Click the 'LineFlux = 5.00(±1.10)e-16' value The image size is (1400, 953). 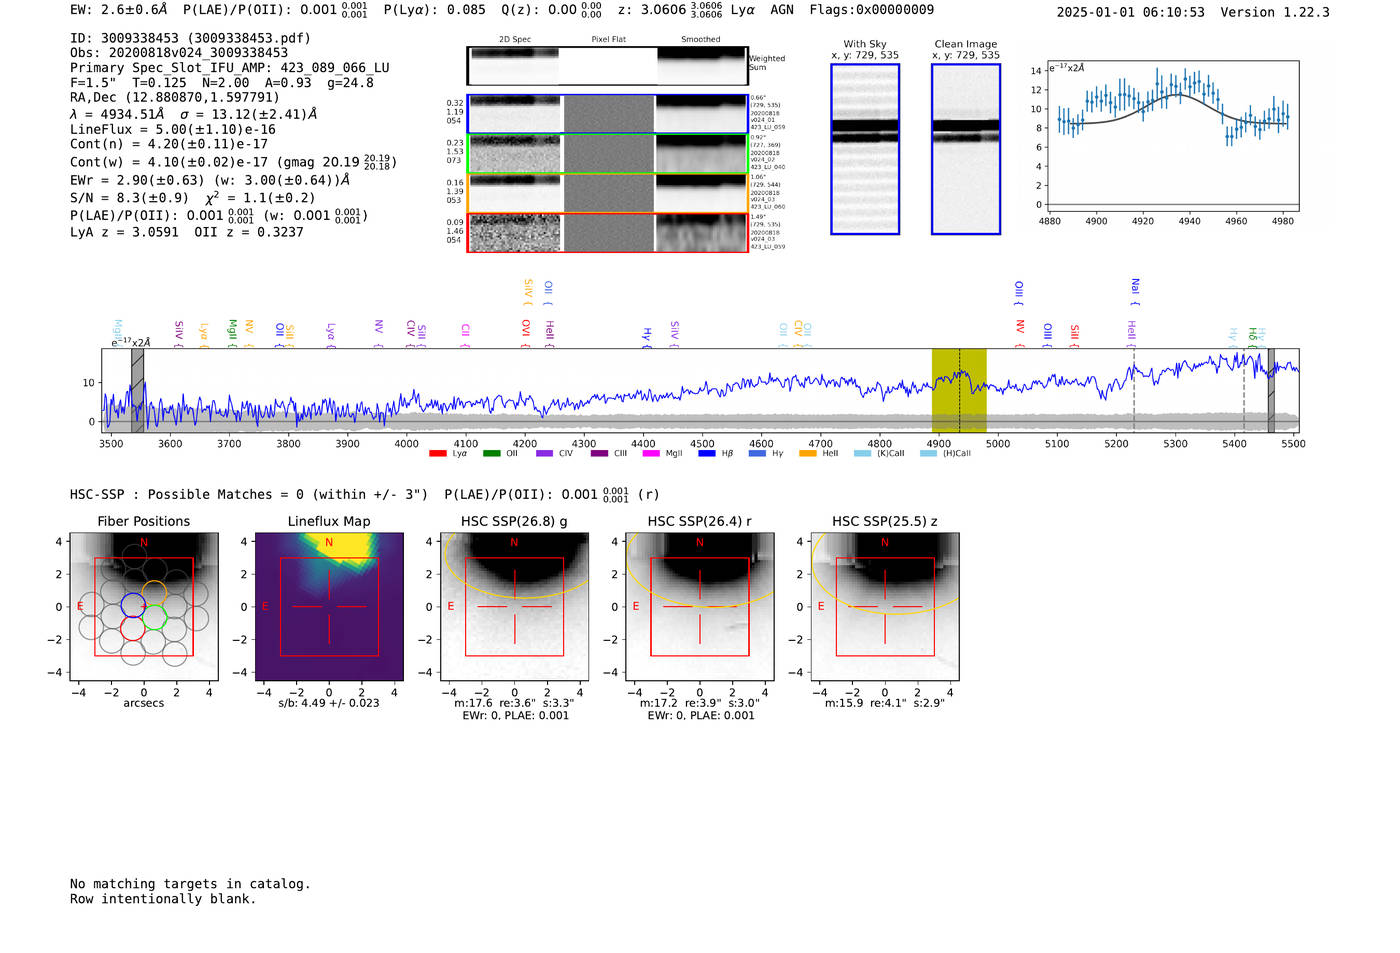(x=173, y=130)
